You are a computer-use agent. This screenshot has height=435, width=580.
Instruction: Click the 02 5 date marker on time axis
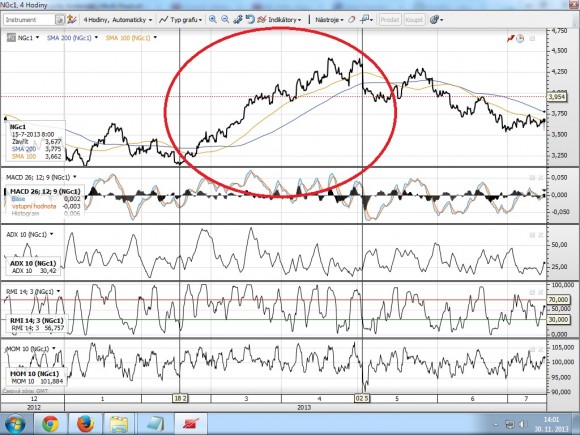[362, 398]
